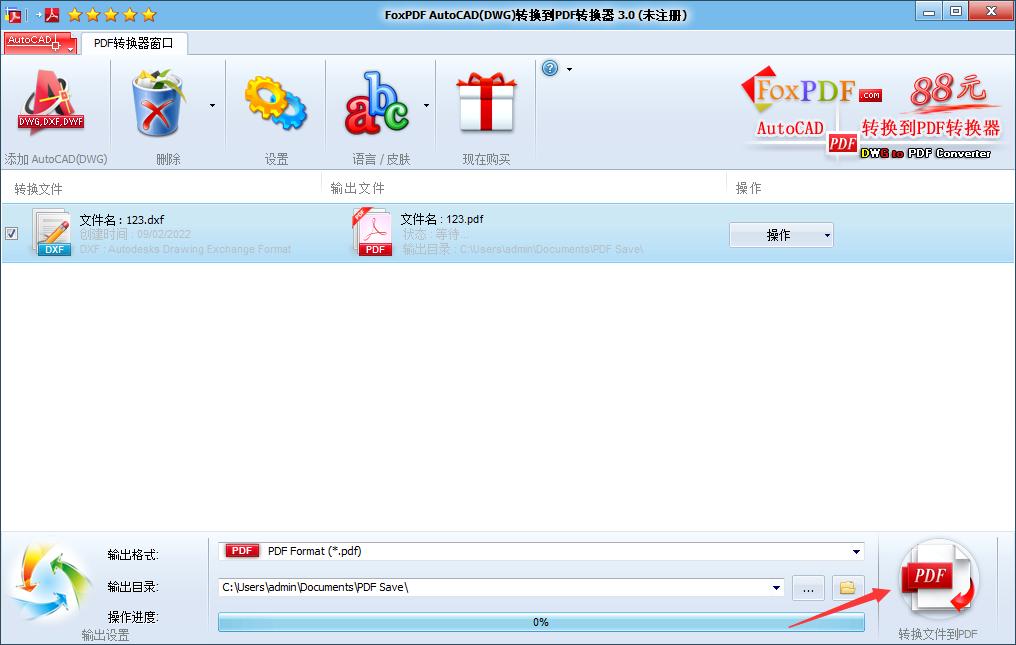Viewport: 1016px width, 645px height.
Task: Open the 操作 dropdown on the file row
Action: [x=781, y=234]
